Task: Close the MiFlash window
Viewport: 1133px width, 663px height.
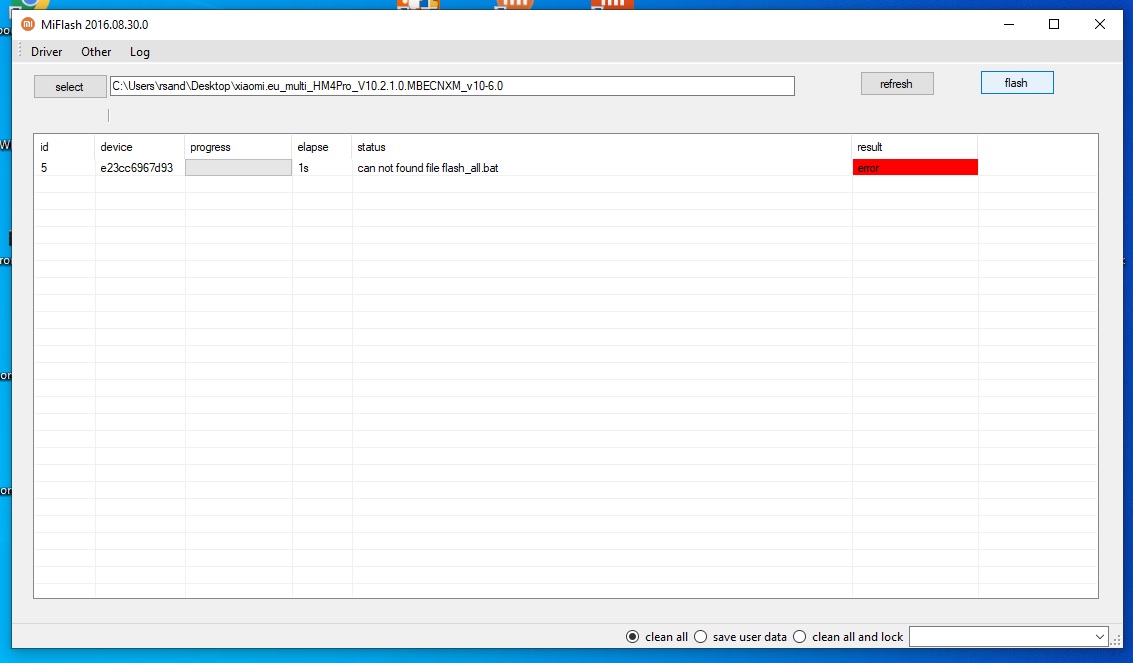Action: pyautogui.click(x=1100, y=24)
